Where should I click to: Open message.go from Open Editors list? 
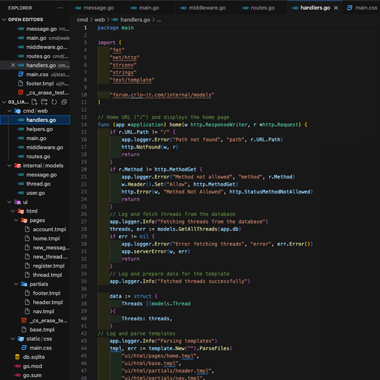tap(35, 29)
